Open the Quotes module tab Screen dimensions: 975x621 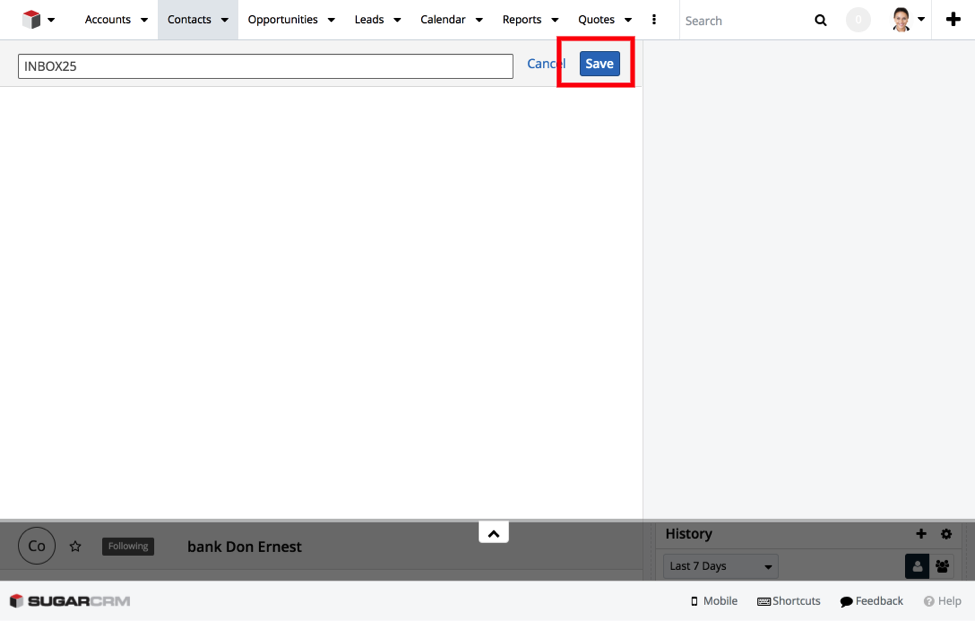pos(596,19)
